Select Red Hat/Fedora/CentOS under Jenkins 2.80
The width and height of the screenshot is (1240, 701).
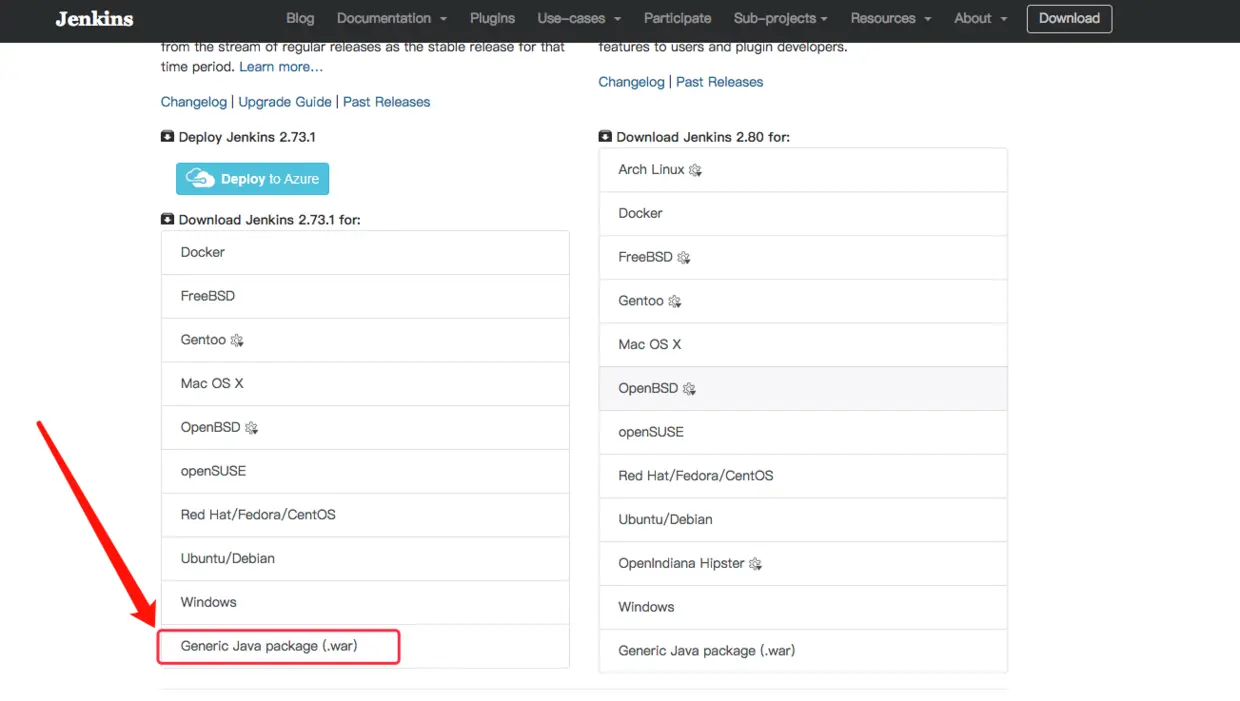tap(803, 476)
